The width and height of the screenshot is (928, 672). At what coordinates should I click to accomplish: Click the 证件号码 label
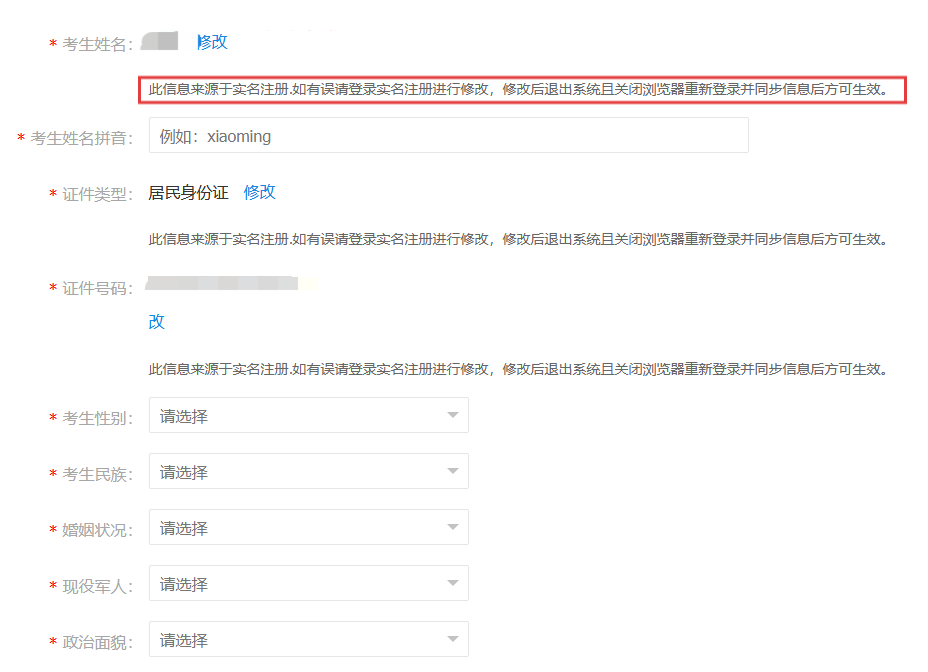coord(98,288)
